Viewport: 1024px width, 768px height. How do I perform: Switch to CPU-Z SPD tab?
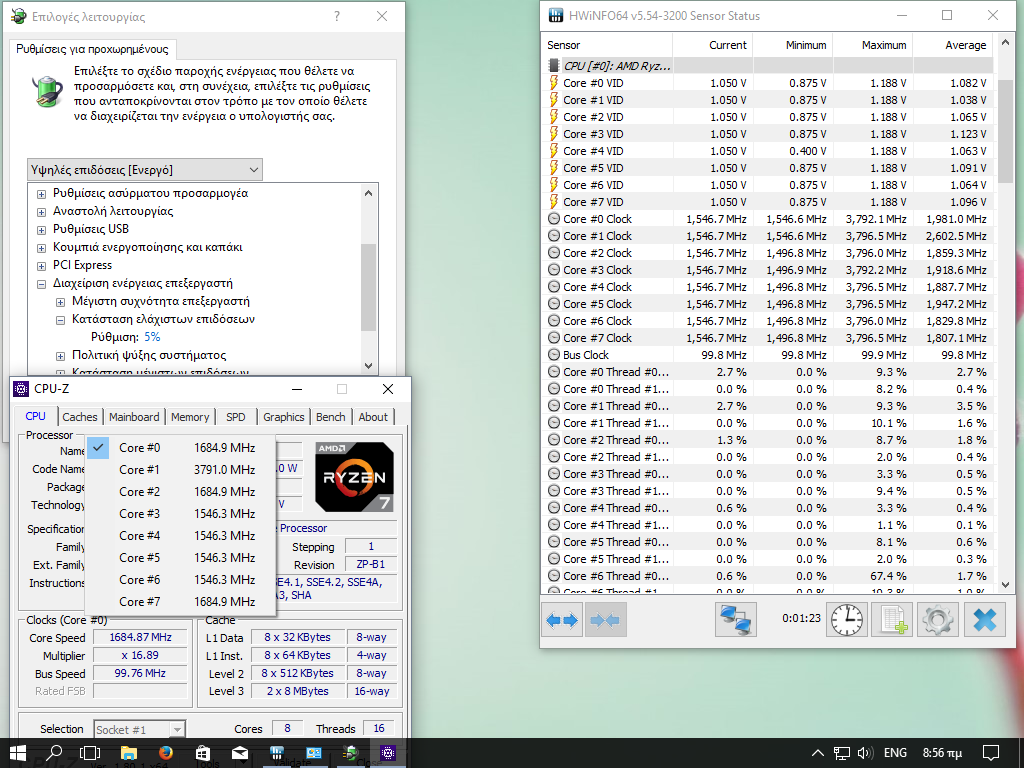(236, 417)
